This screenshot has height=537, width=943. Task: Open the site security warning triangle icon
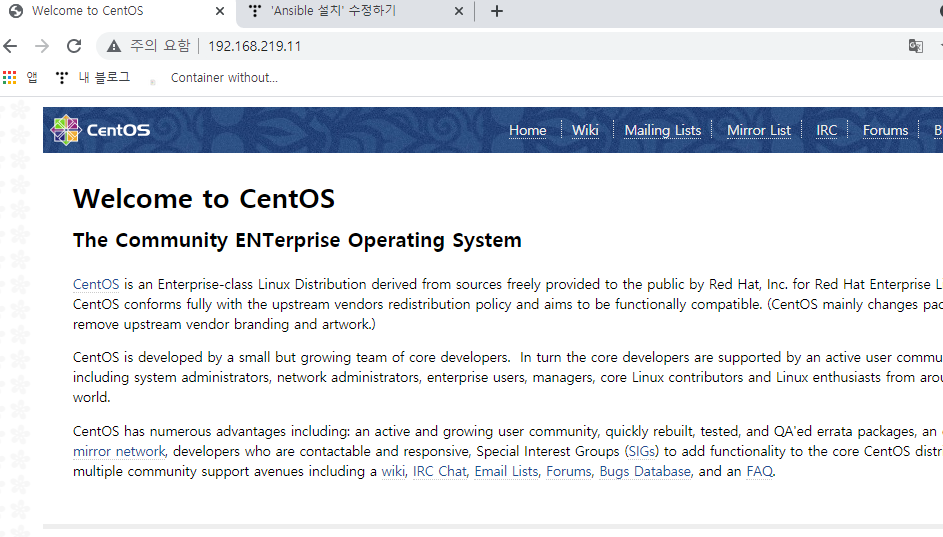tap(114, 46)
